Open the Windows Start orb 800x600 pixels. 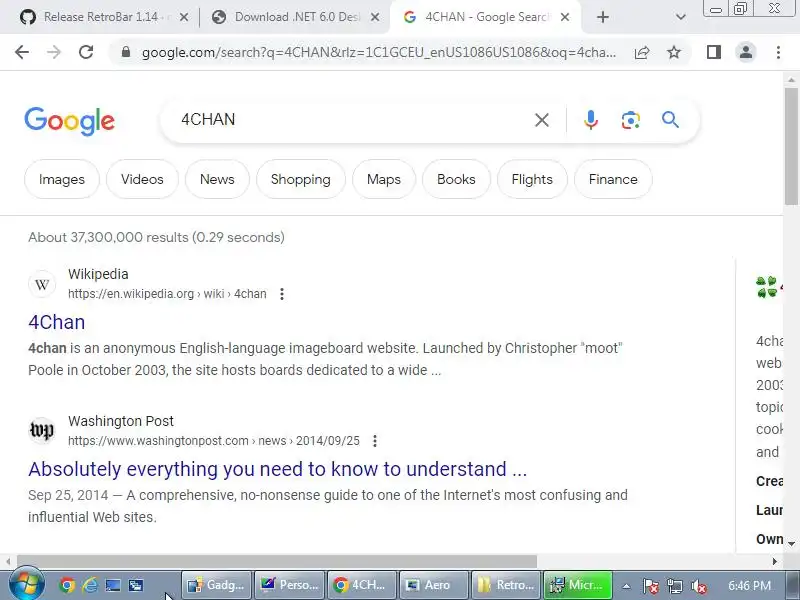27,585
